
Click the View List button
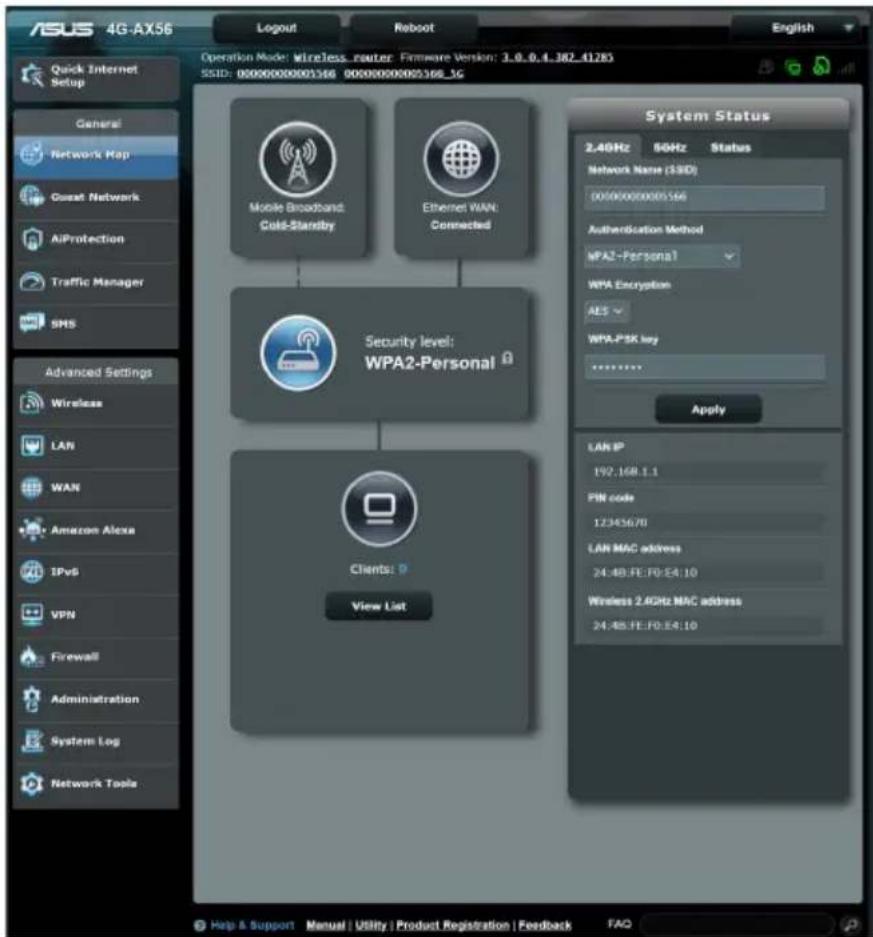pyautogui.click(x=379, y=606)
